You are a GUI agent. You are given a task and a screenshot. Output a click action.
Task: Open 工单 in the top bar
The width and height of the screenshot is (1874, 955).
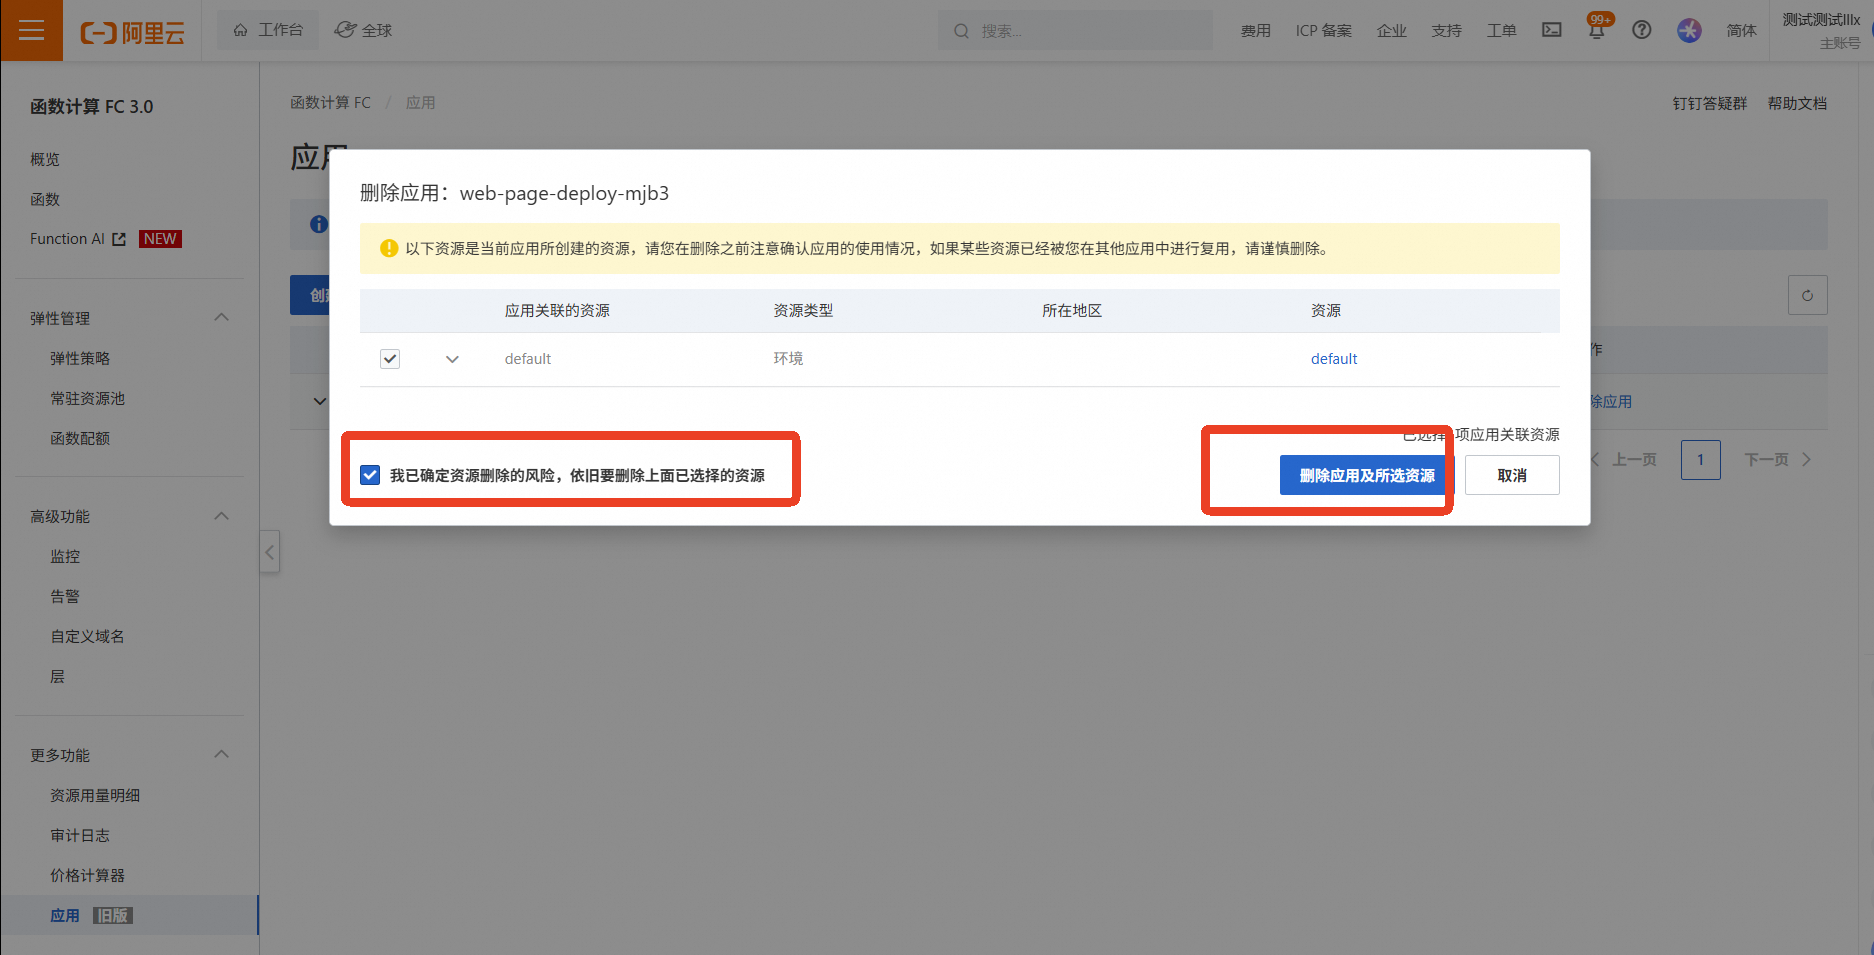coord(1501,31)
